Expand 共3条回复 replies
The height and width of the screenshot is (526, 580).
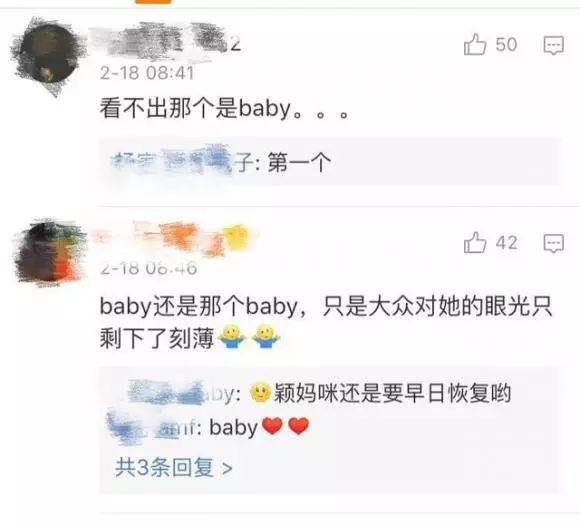(174, 468)
